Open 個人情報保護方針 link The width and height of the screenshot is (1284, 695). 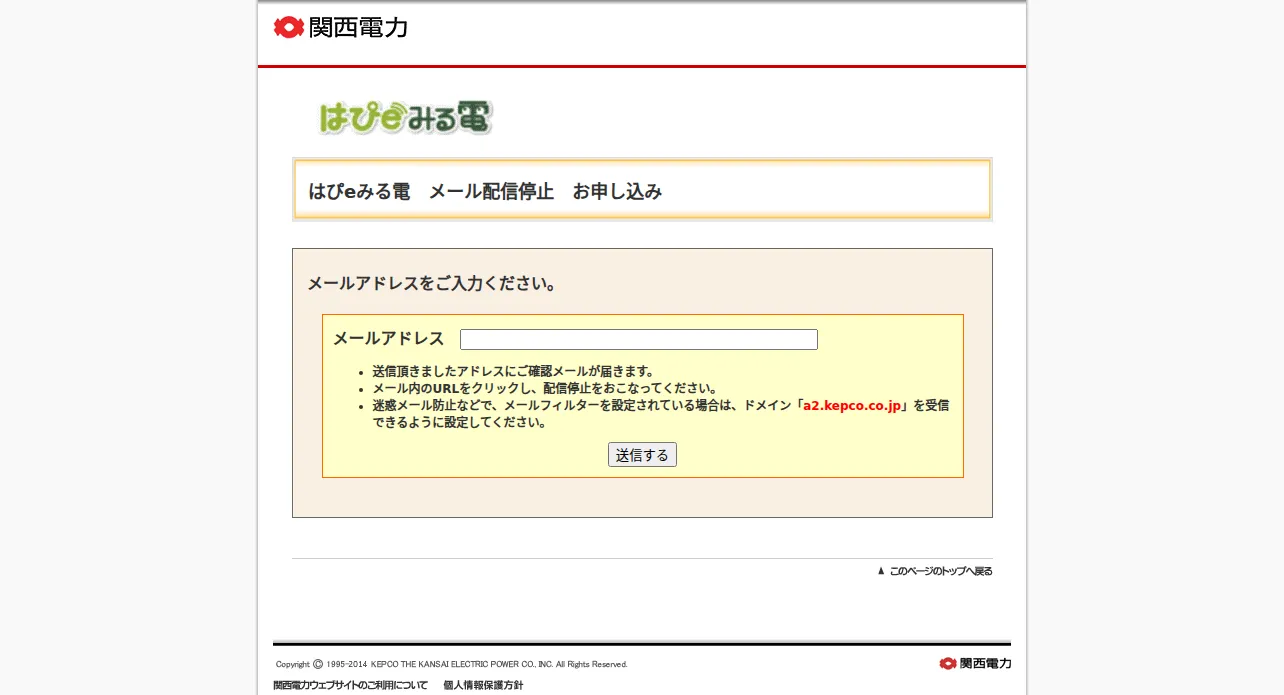[483, 685]
